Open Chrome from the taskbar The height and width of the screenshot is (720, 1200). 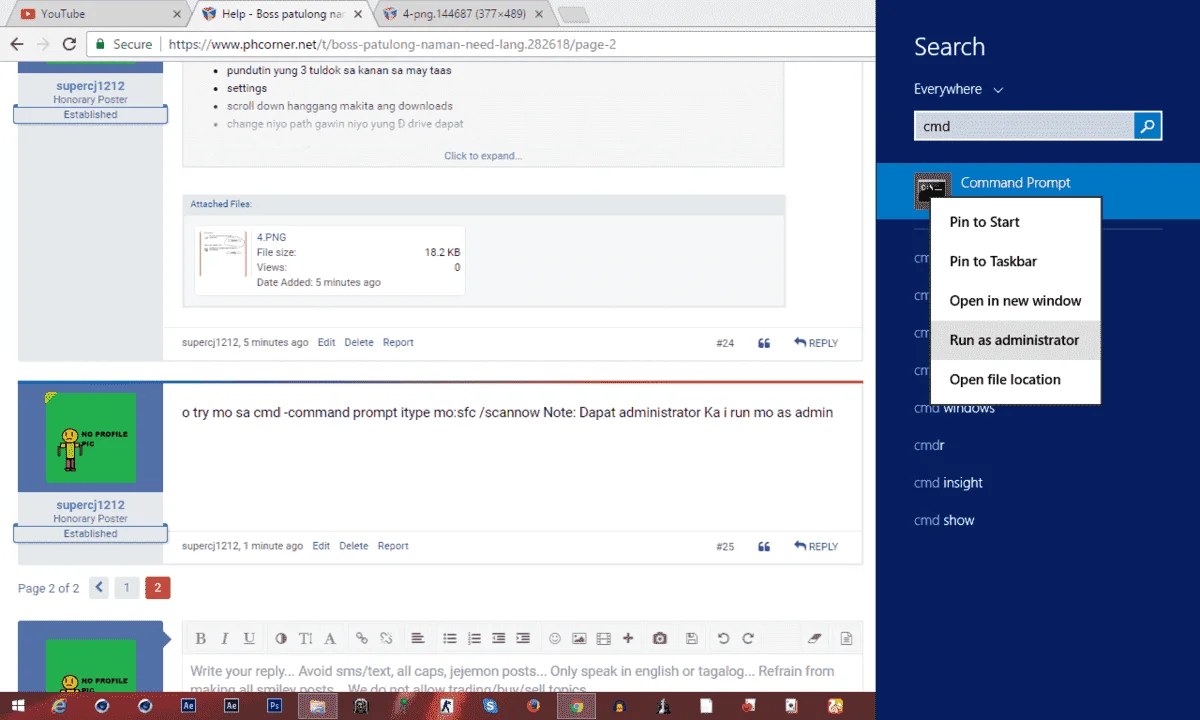click(x=576, y=706)
